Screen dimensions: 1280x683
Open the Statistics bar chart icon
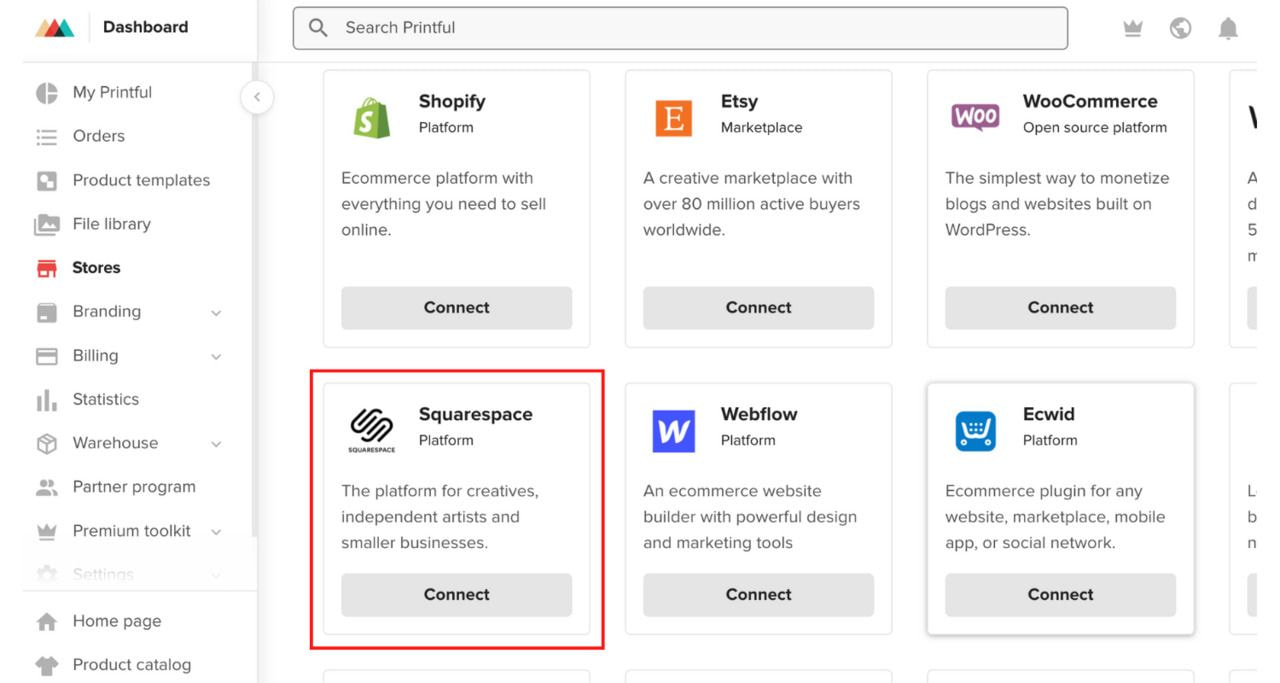point(47,400)
